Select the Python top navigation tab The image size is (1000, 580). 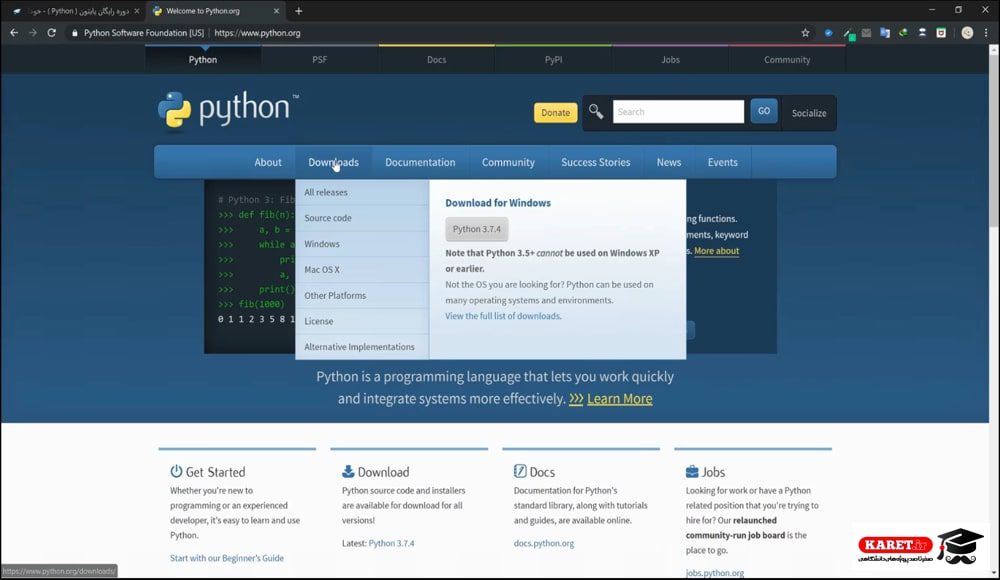pyautogui.click(x=203, y=59)
